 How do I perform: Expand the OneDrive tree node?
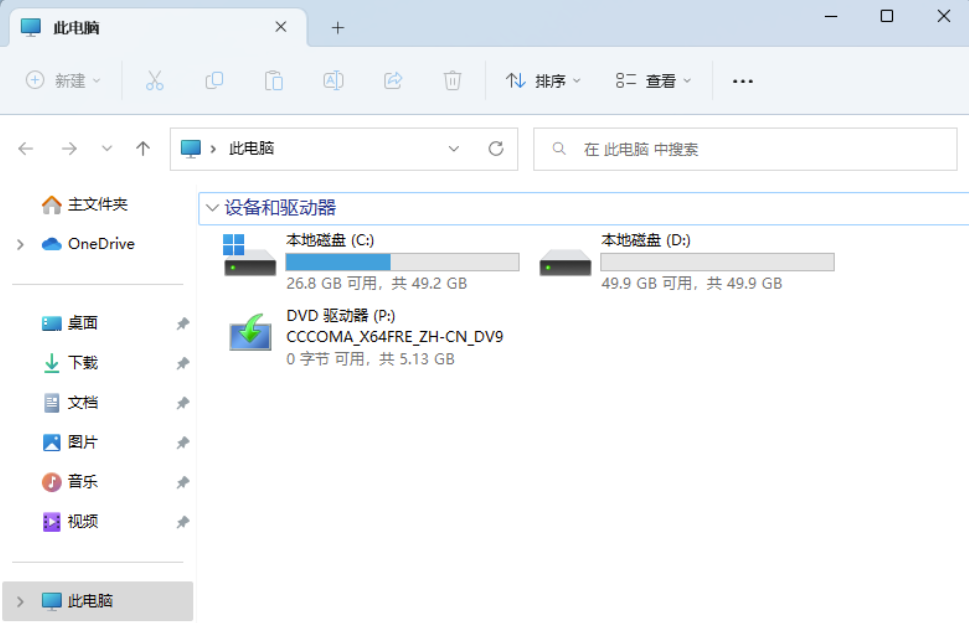coord(20,245)
